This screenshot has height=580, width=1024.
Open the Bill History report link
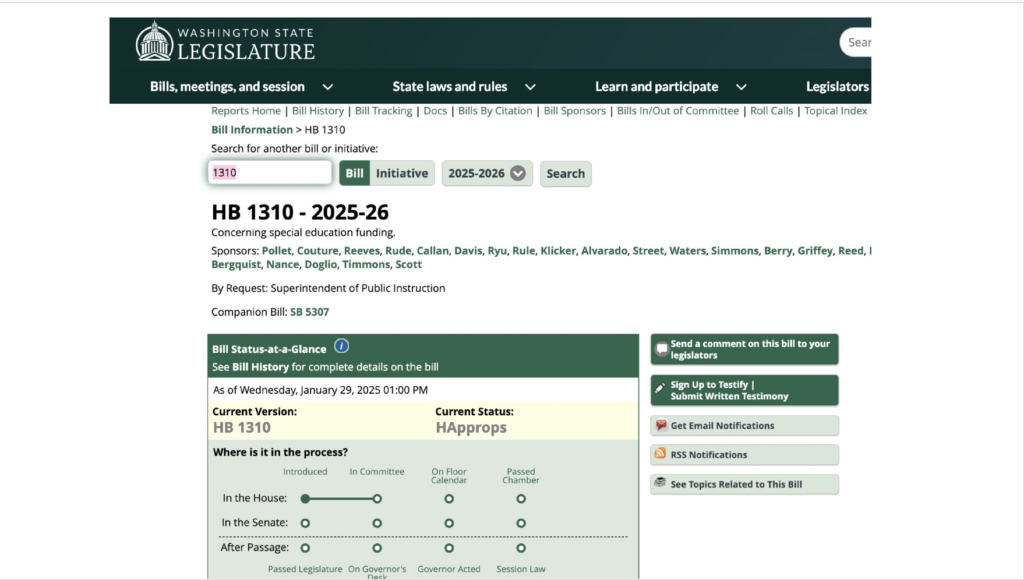pos(318,111)
